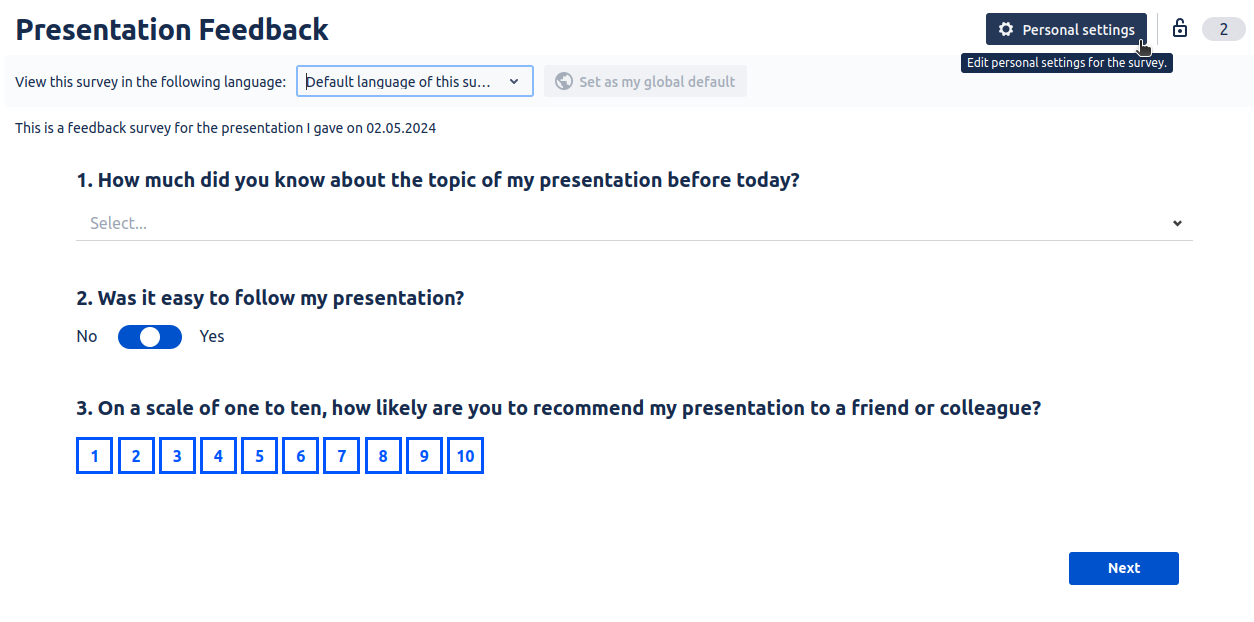Image resolution: width=1254 pixels, height=622 pixels.
Task: Click the Next button
Action: [1123, 568]
